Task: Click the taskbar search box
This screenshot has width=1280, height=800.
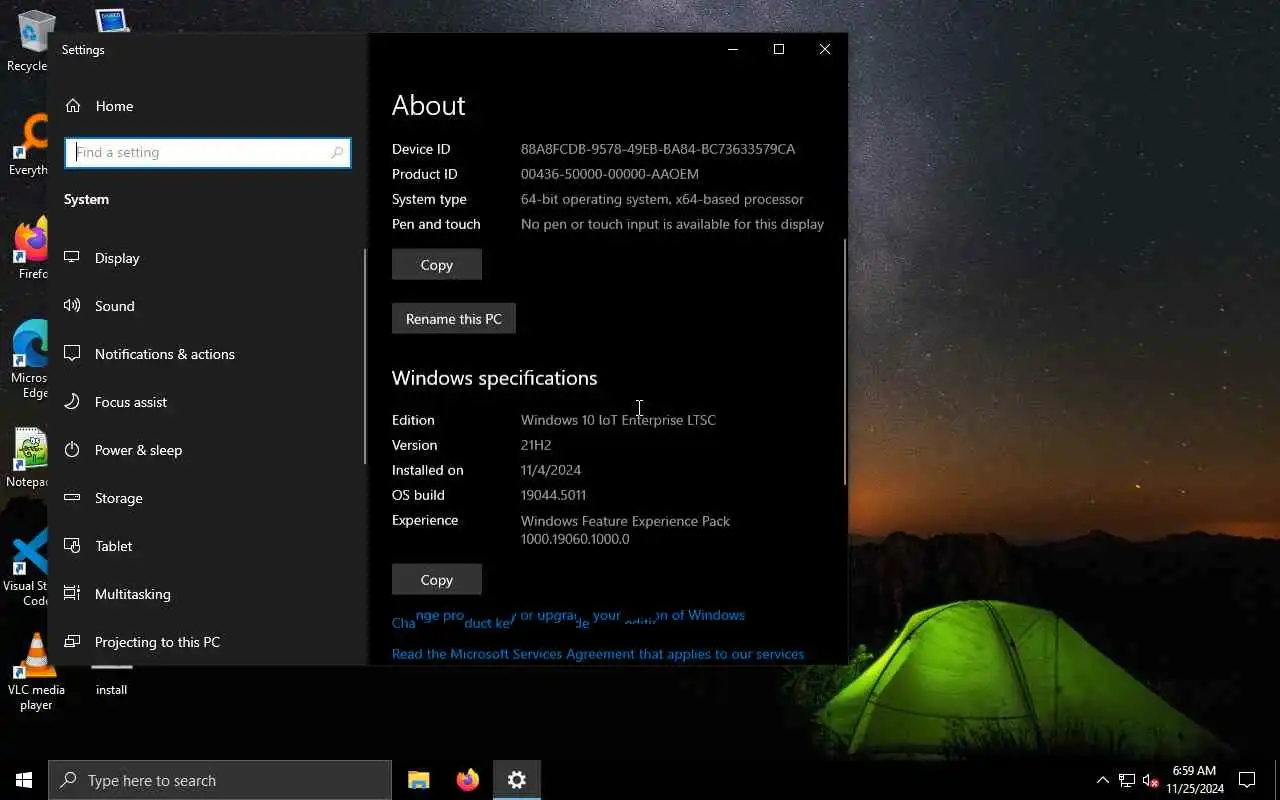Action: [x=220, y=780]
